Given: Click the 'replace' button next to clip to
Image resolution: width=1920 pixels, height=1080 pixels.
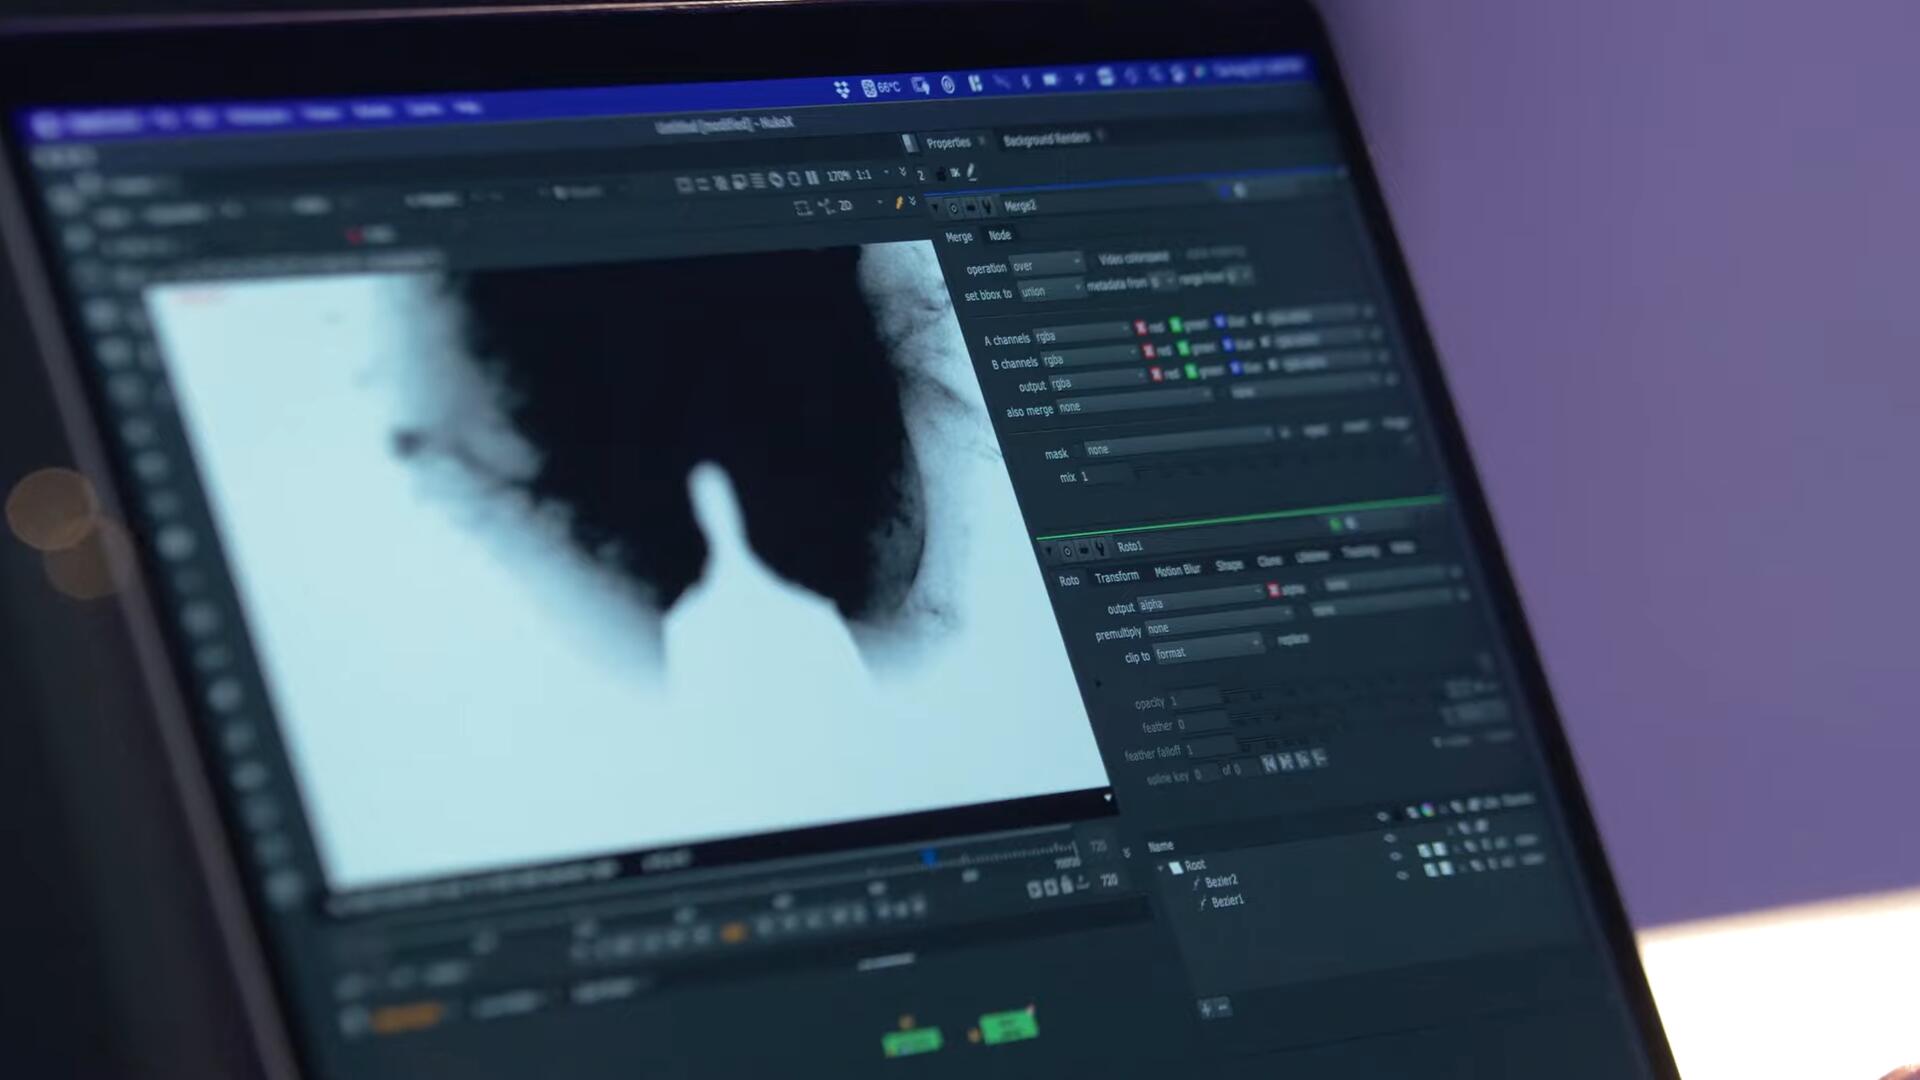Looking at the screenshot, I should pyautogui.click(x=1294, y=641).
